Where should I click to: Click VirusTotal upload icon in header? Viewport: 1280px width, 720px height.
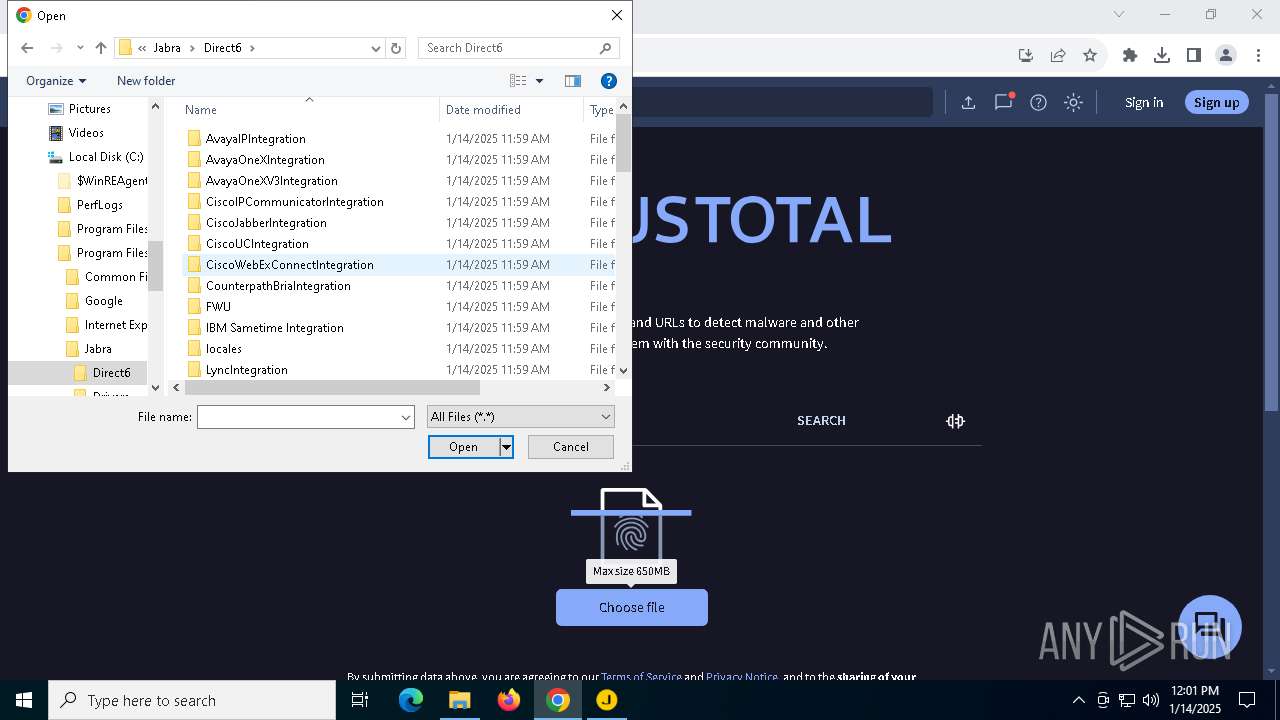pyautogui.click(x=968, y=102)
